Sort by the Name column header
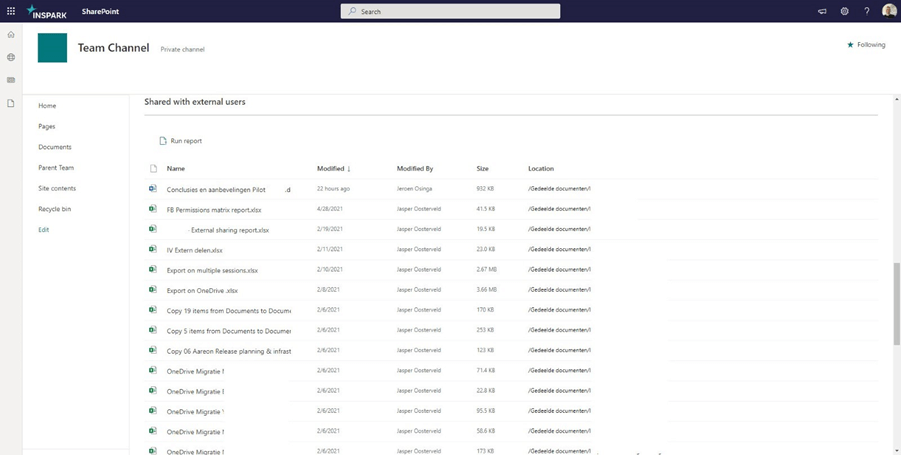This screenshot has width=901, height=455. 176,169
